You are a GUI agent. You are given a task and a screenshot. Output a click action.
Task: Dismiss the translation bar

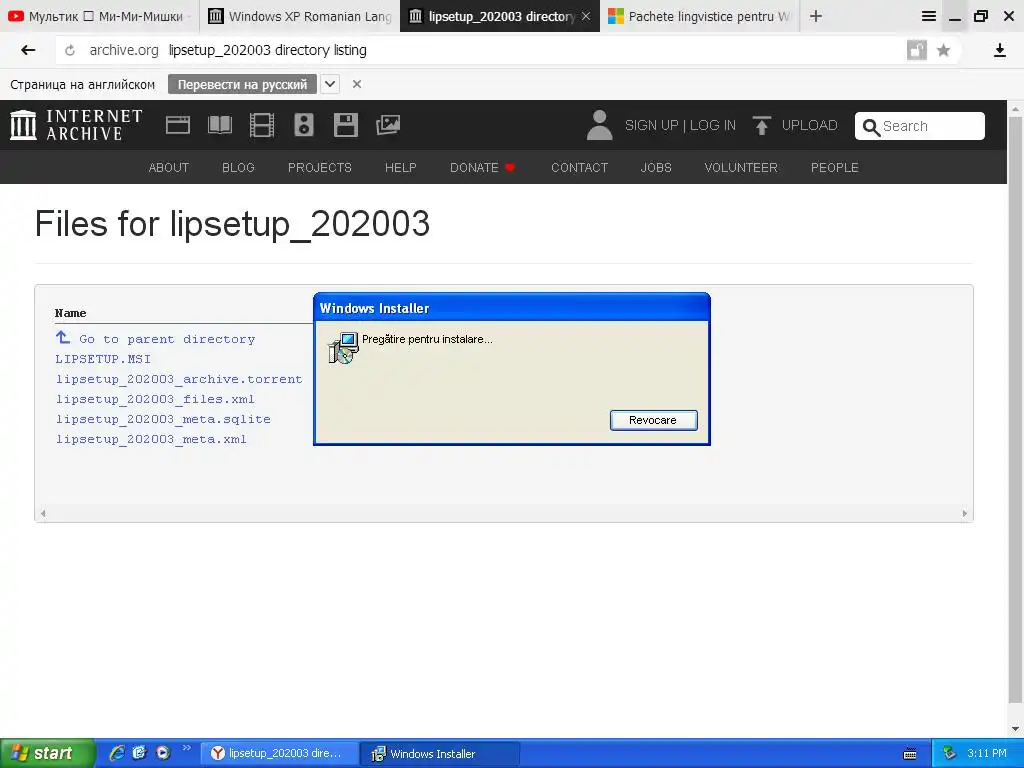357,84
